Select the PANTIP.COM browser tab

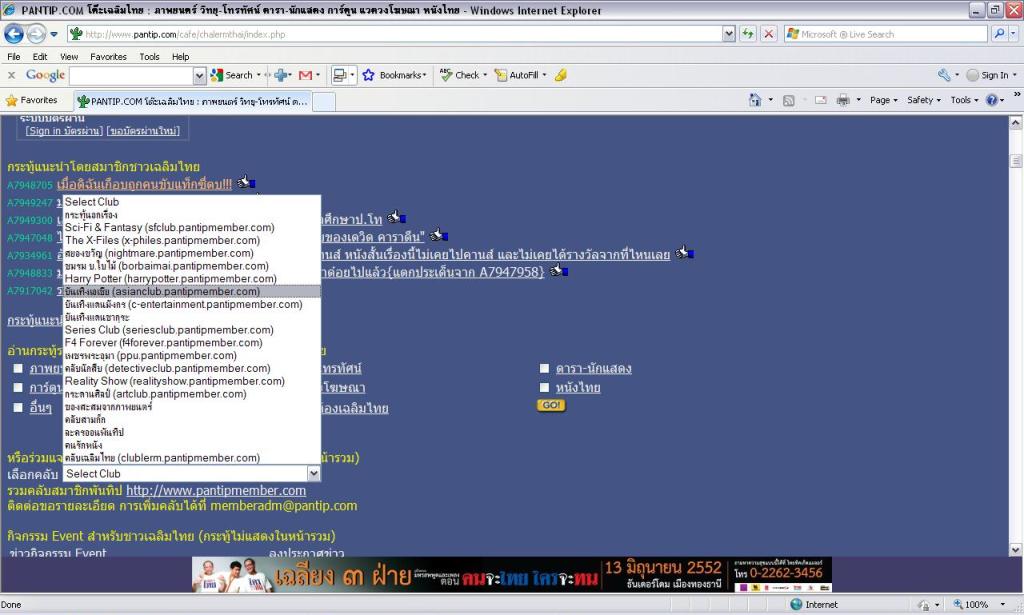click(193, 101)
